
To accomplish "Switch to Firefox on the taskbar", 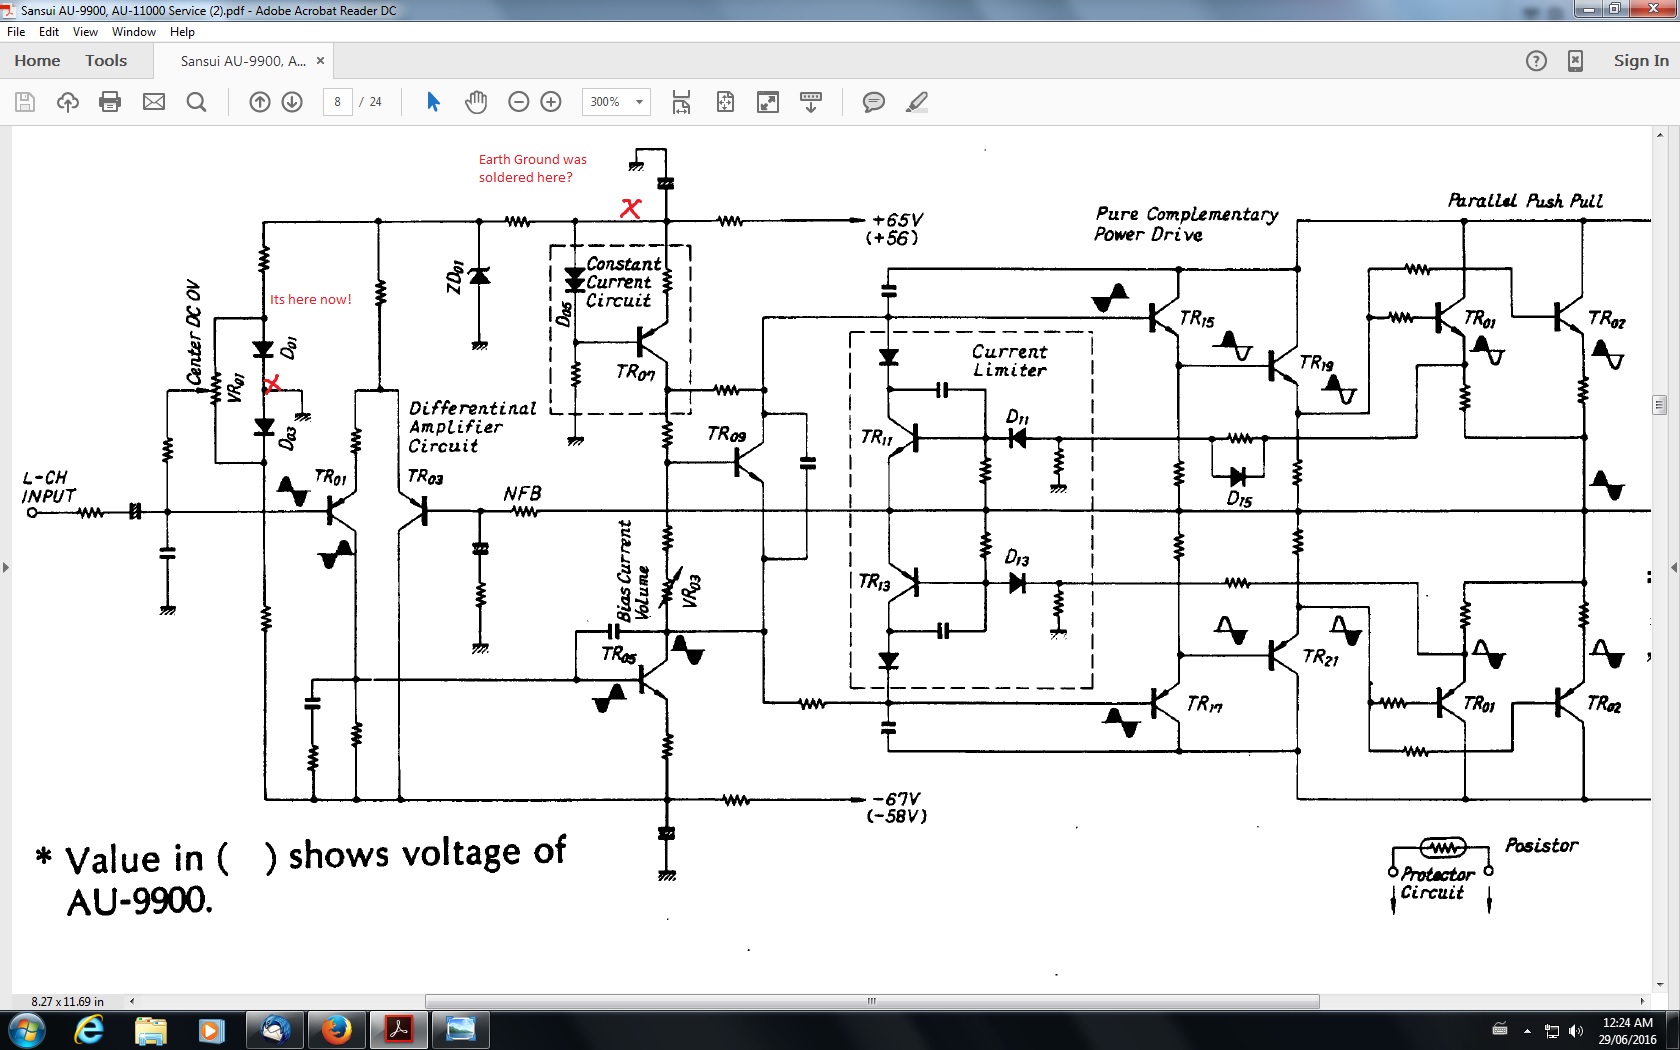I will pyautogui.click(x=337, y=1031).
